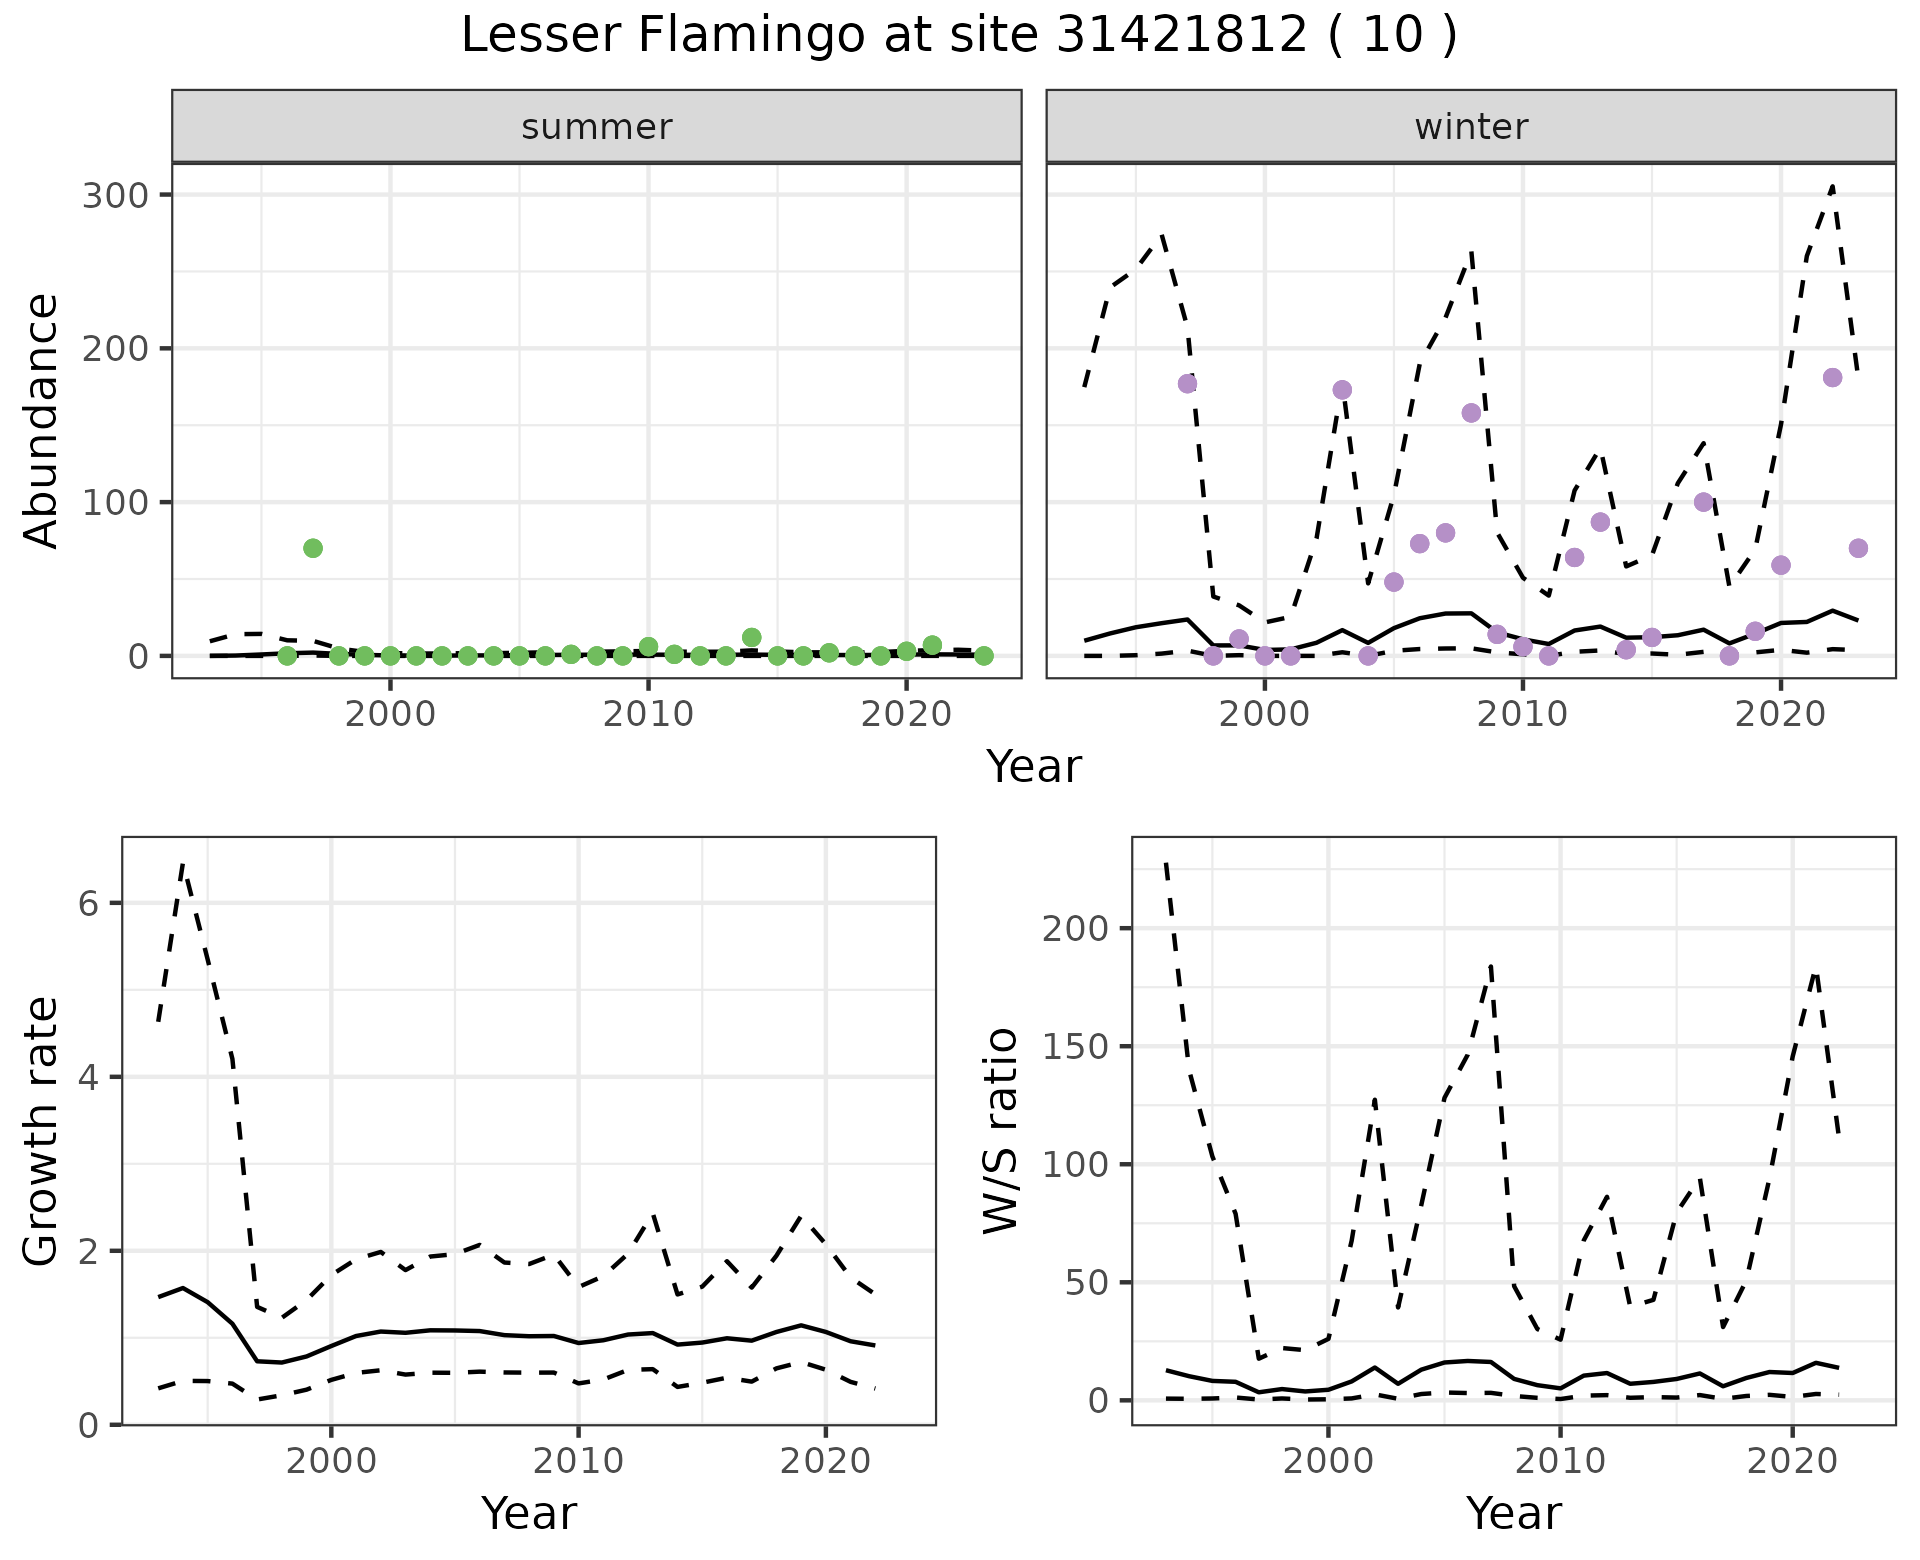The width and height of the screenshot is (1920, 1560).
Task: Click the W/S ratio y-axis label
Action: (x=1001, y=1131)
